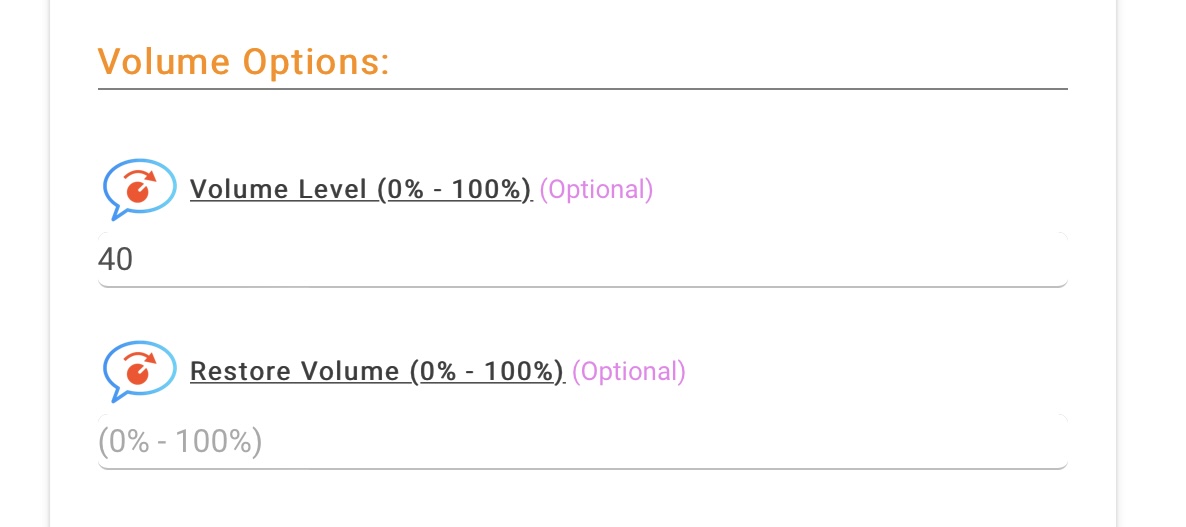Focus the empty Restore Volume input field
The image size is (1186, 527).
pos(582,442)
